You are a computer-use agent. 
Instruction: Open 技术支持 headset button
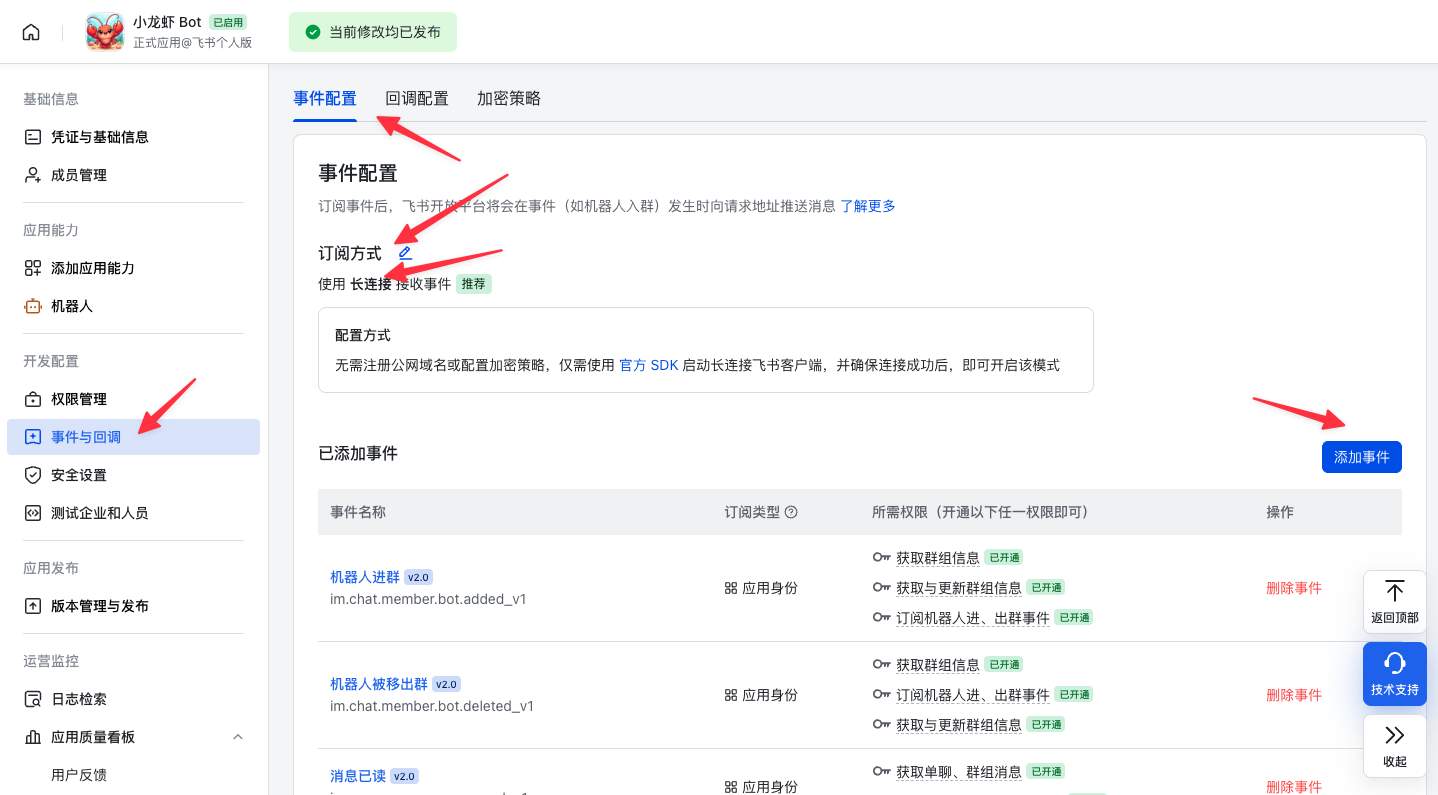[1395, 674]
